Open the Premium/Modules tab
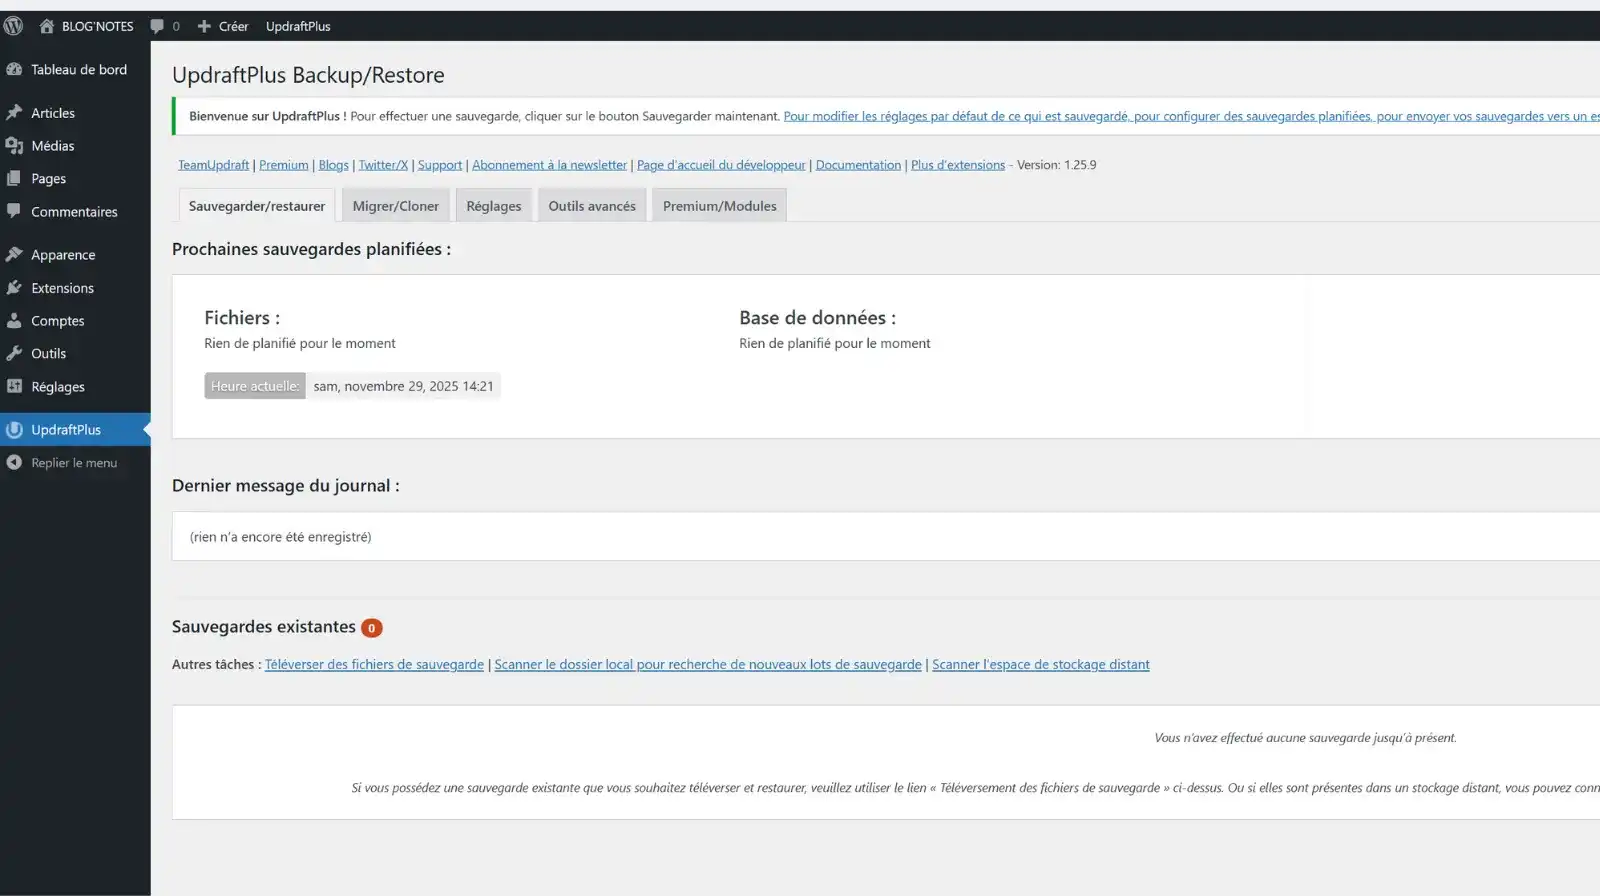1600x896 pixels. [x=719, y=206]
